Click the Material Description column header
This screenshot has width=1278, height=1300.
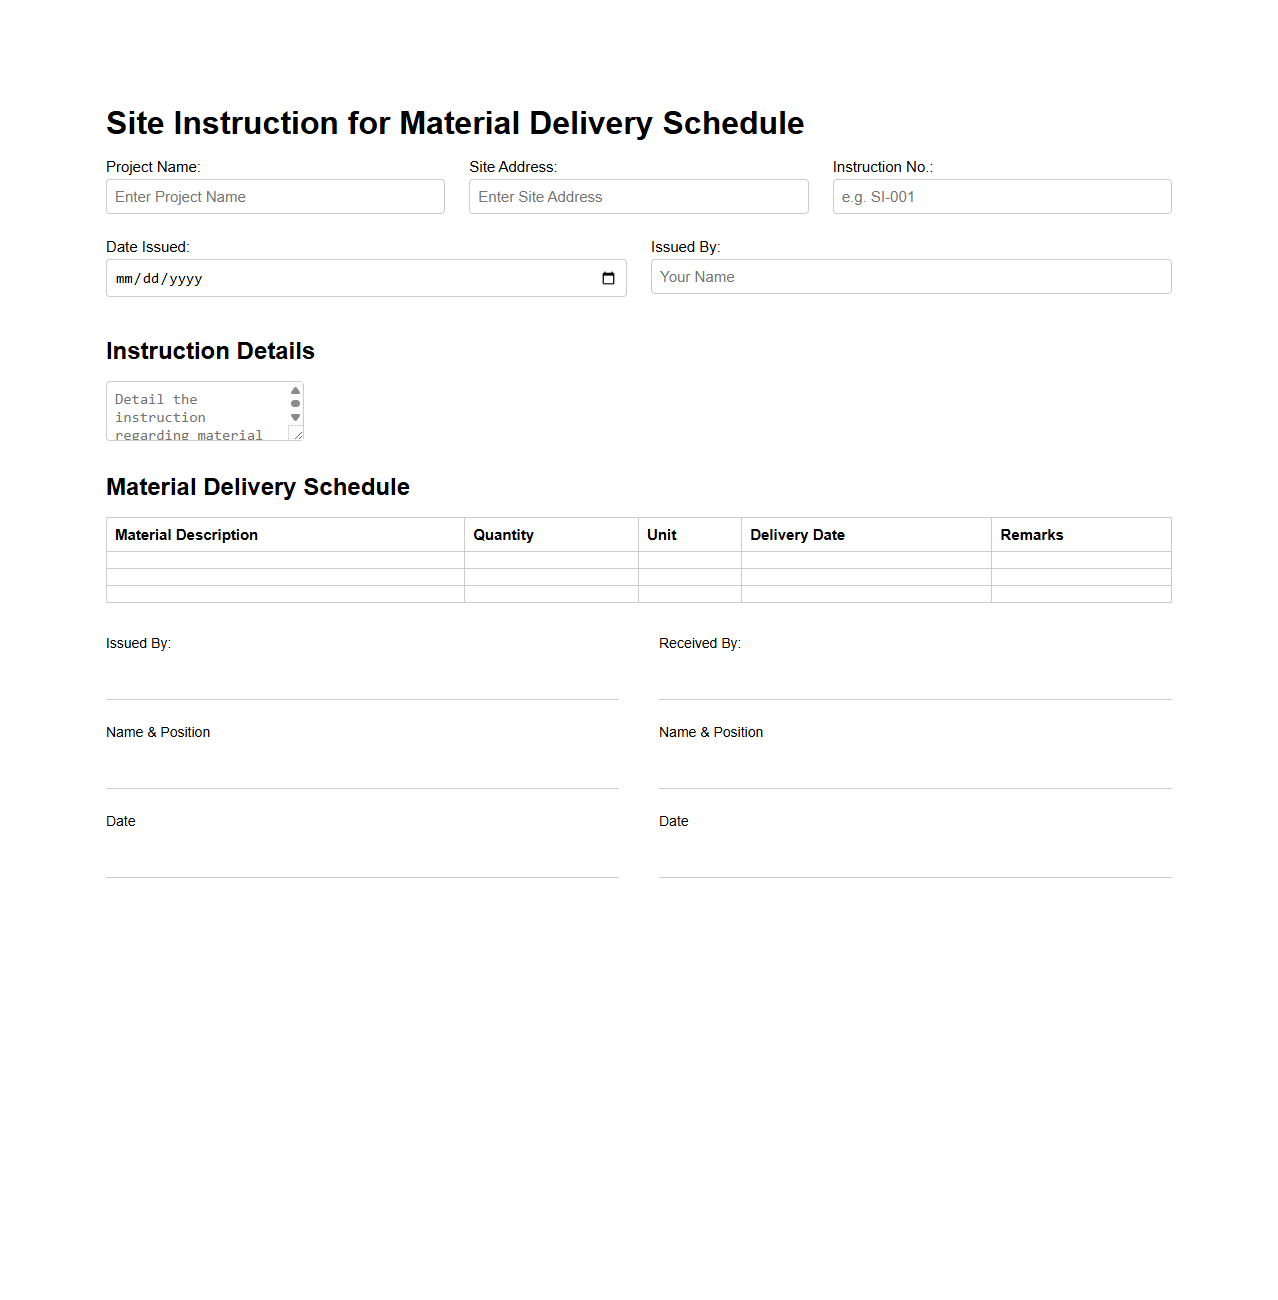click(x=186, y=534)
